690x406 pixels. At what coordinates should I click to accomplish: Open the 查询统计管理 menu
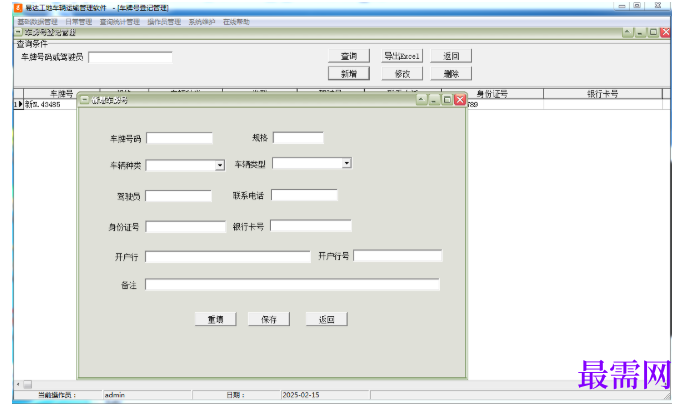coord(119,22)
